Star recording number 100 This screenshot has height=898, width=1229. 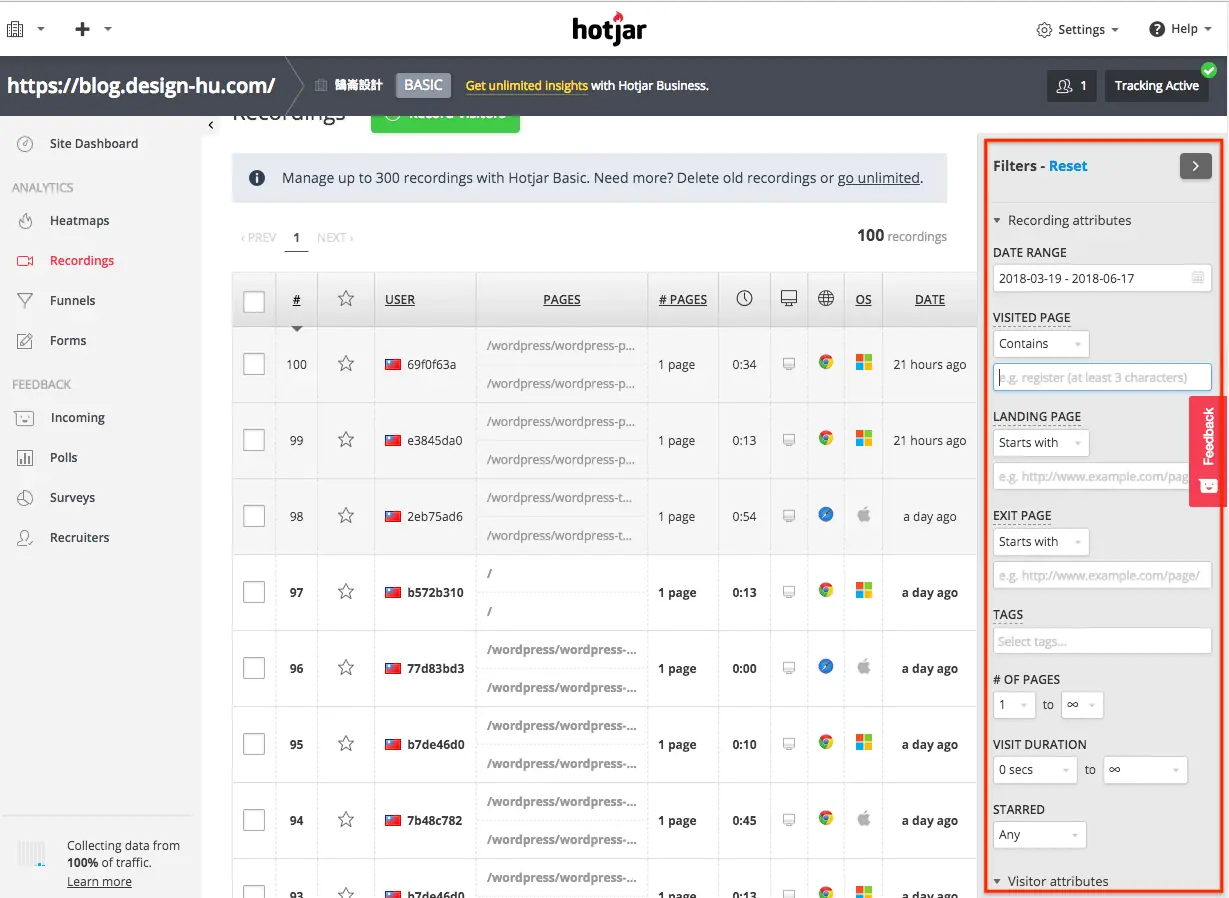[346, 364]
